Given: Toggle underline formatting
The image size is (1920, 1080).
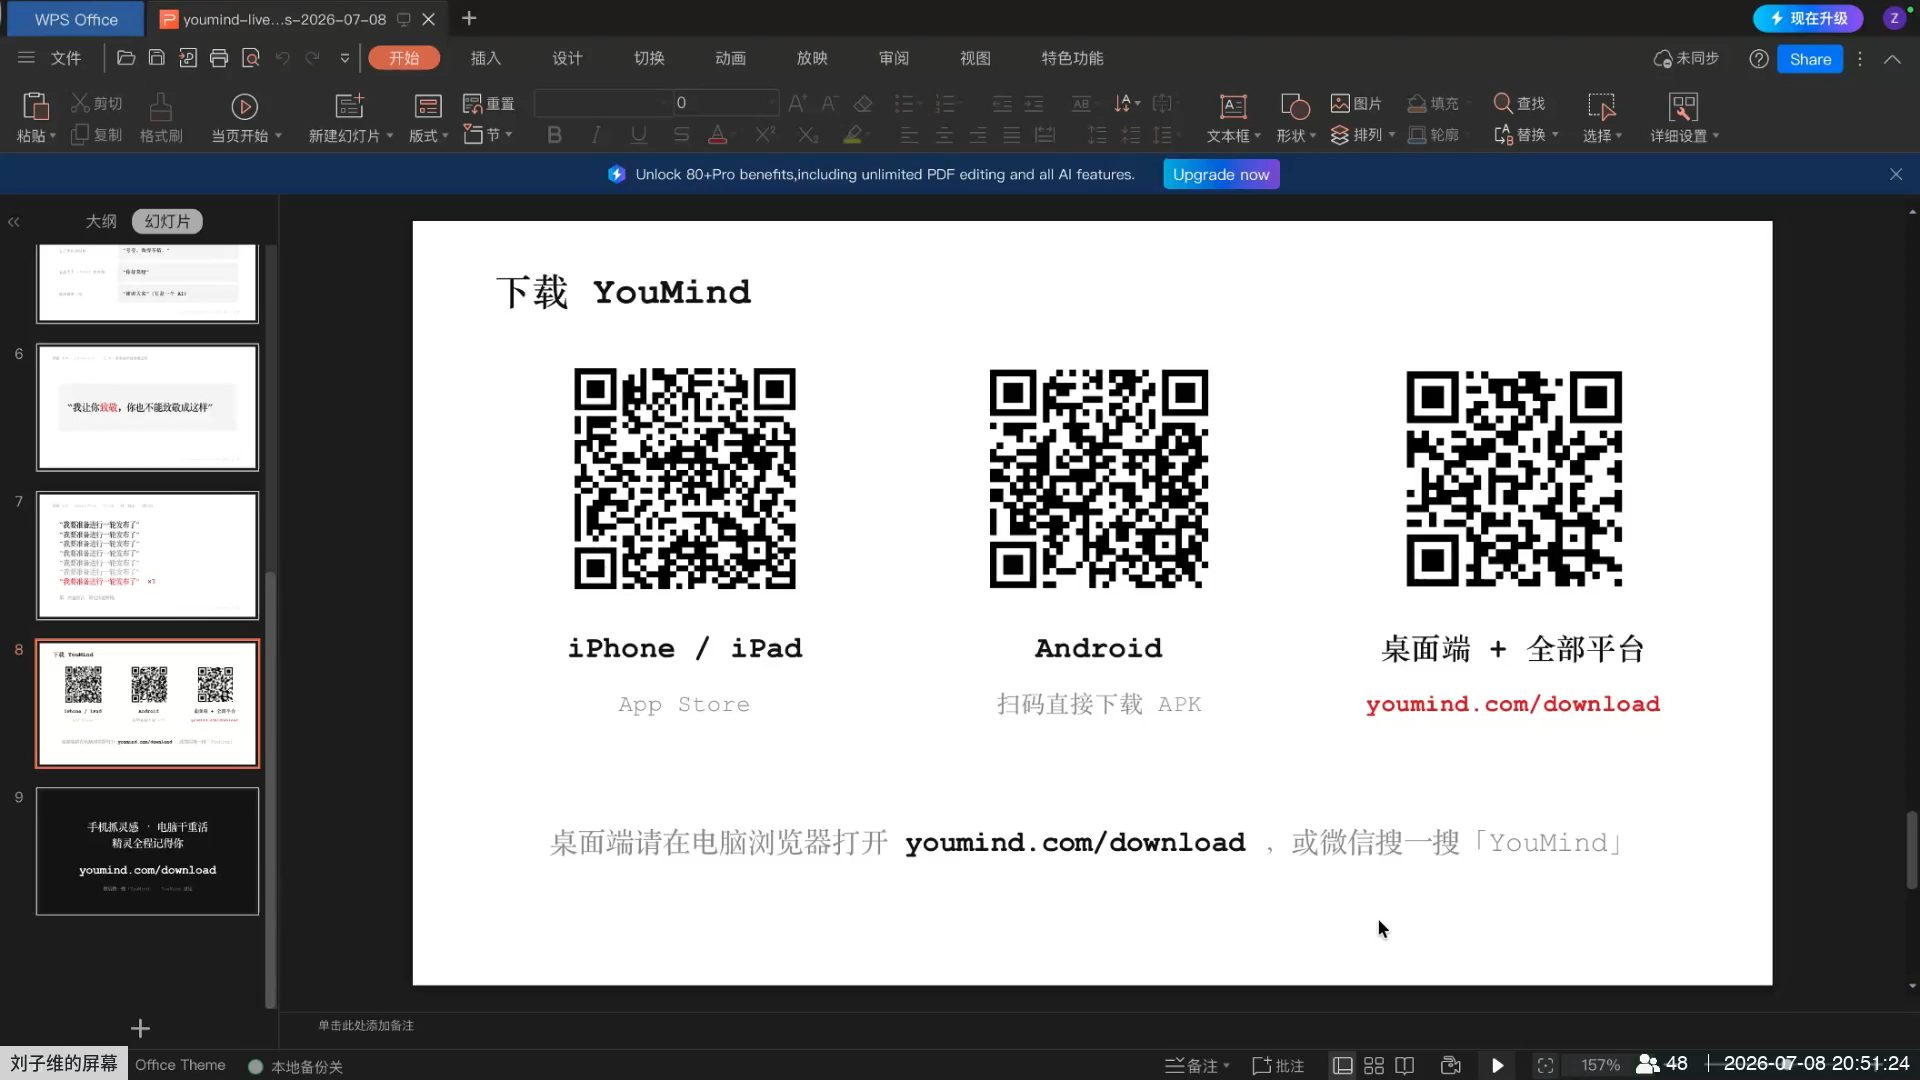Looking at the screenshot, I should point(638,134).
